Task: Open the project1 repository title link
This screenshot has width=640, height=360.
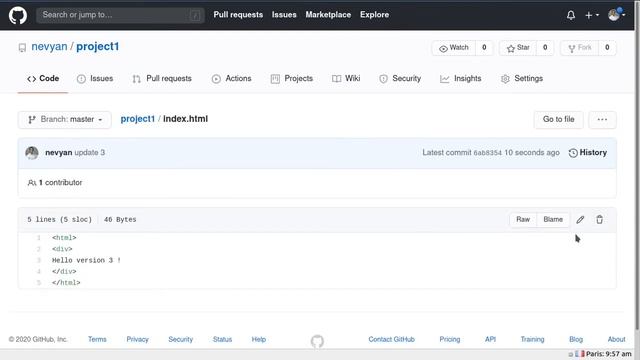Action: click(x=98, y=47)
